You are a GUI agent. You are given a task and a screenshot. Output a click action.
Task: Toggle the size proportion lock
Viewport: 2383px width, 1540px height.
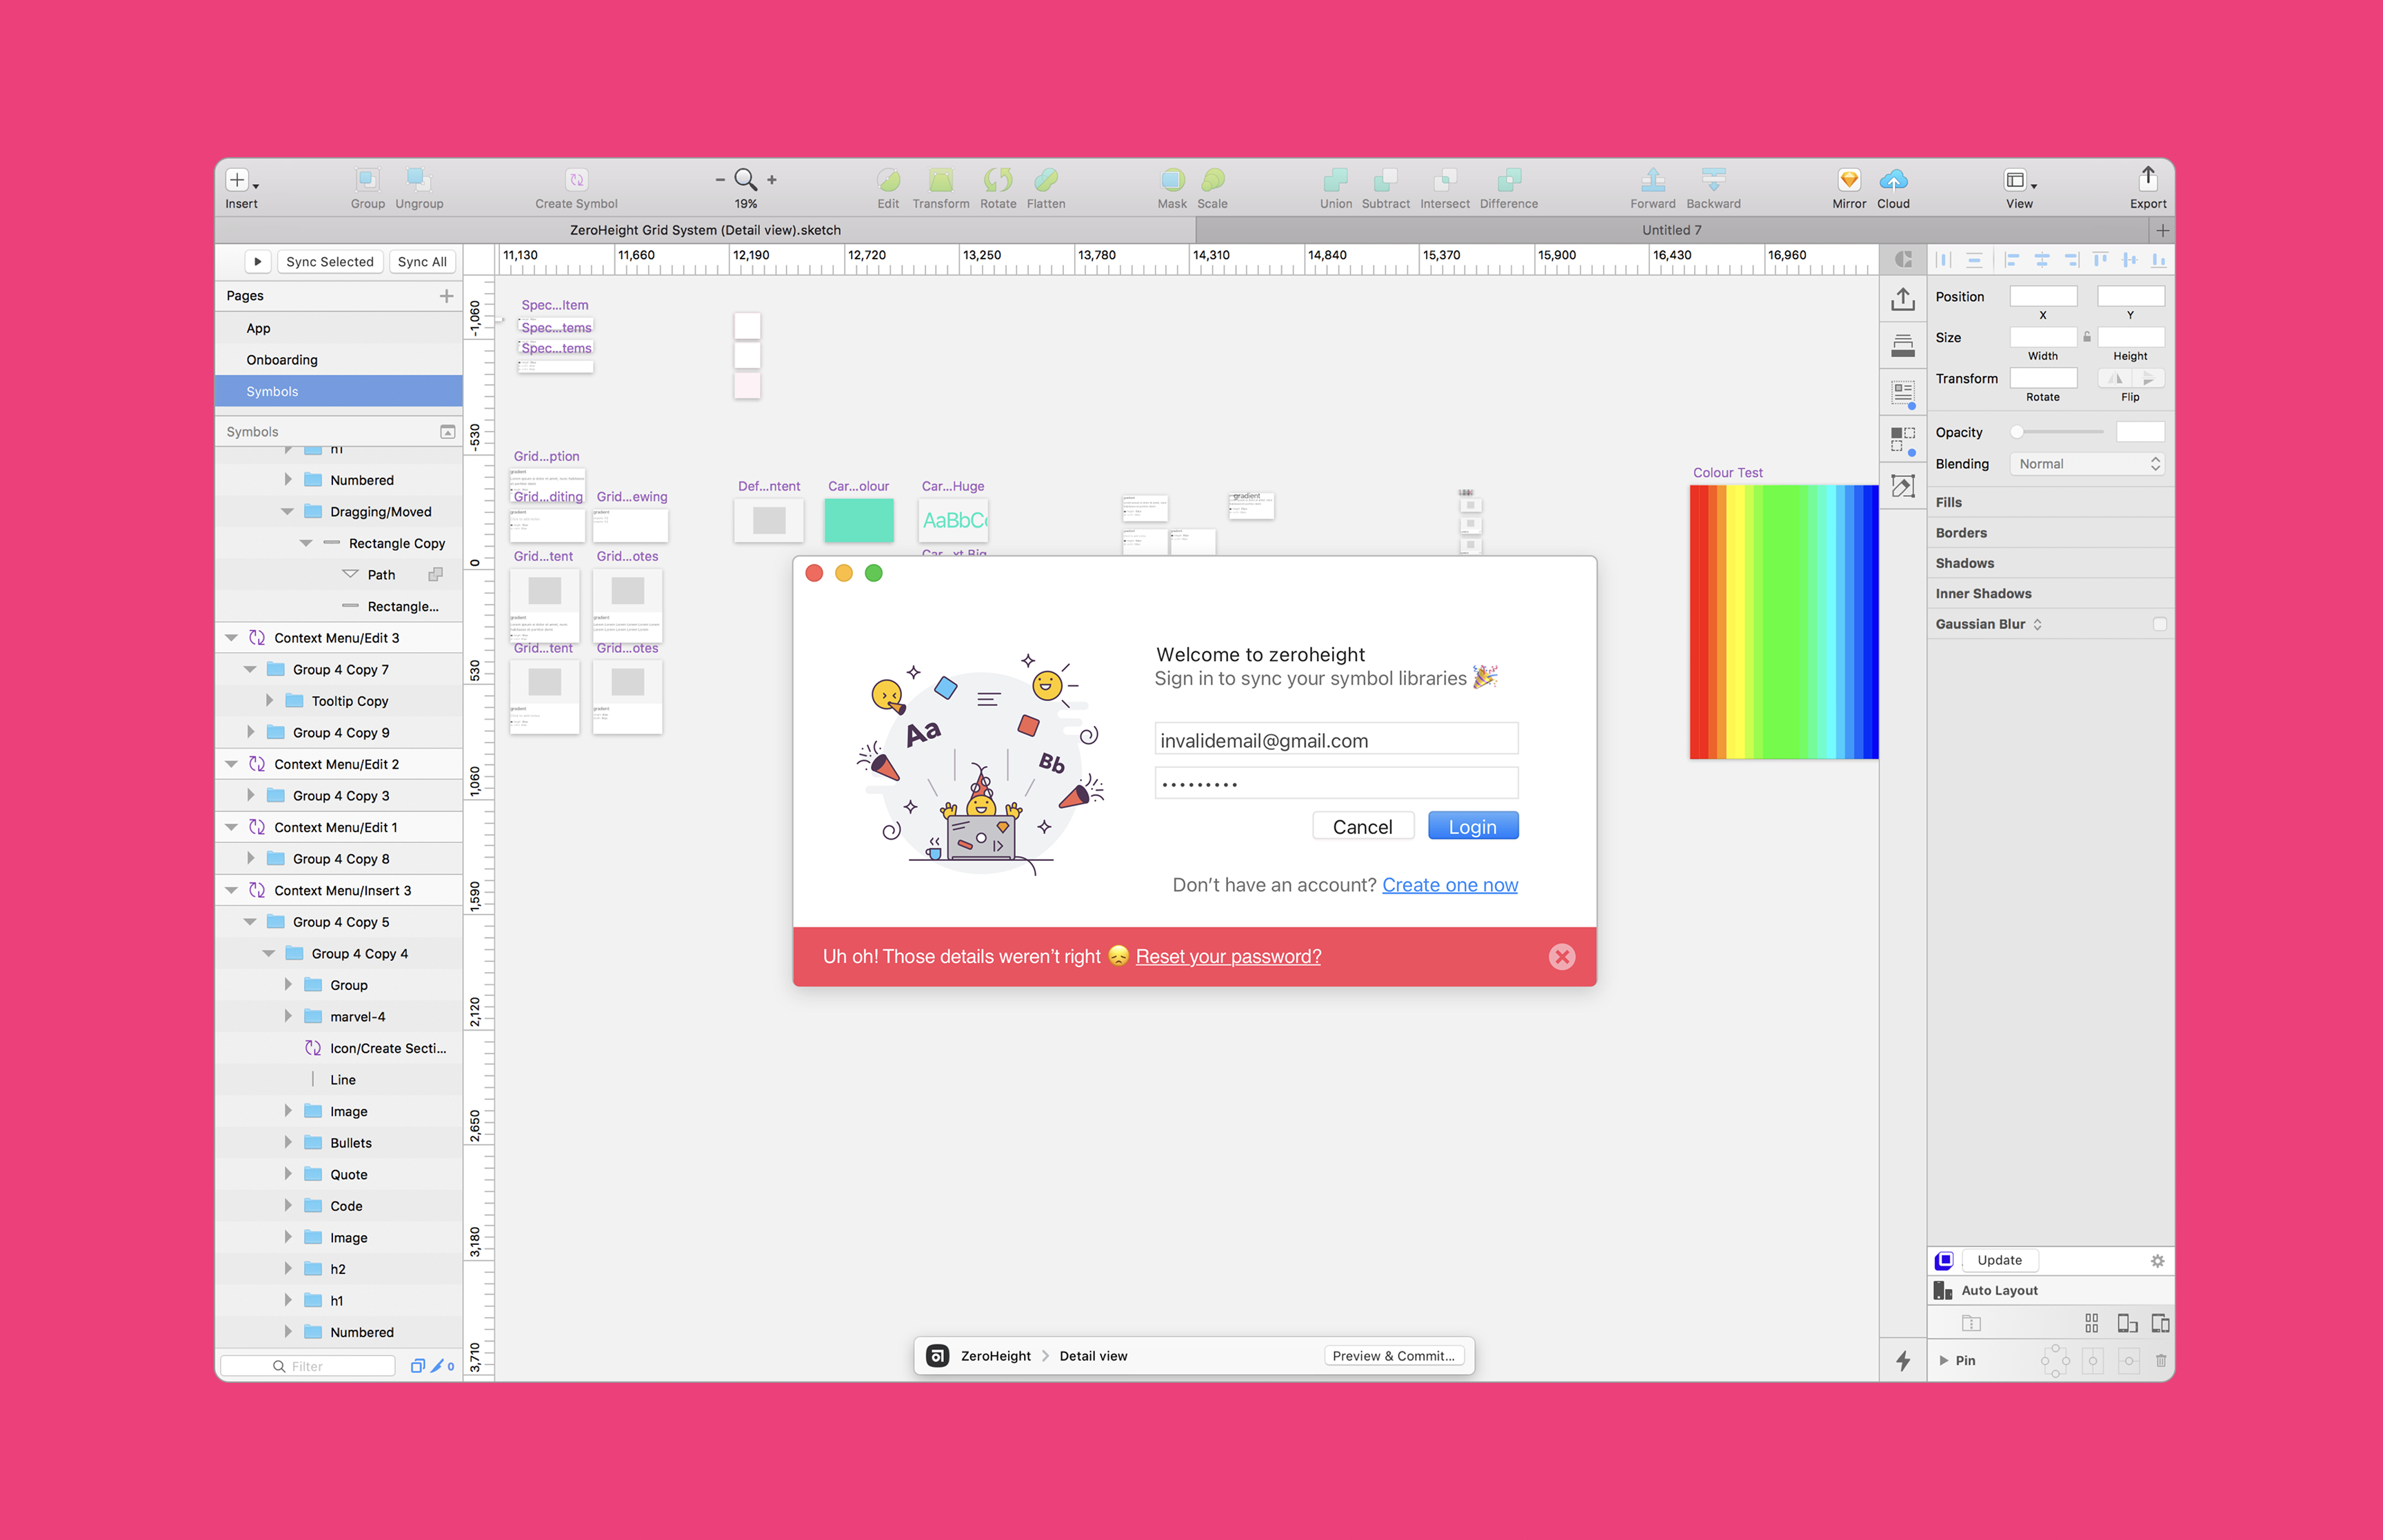(x=2087, y=337)
